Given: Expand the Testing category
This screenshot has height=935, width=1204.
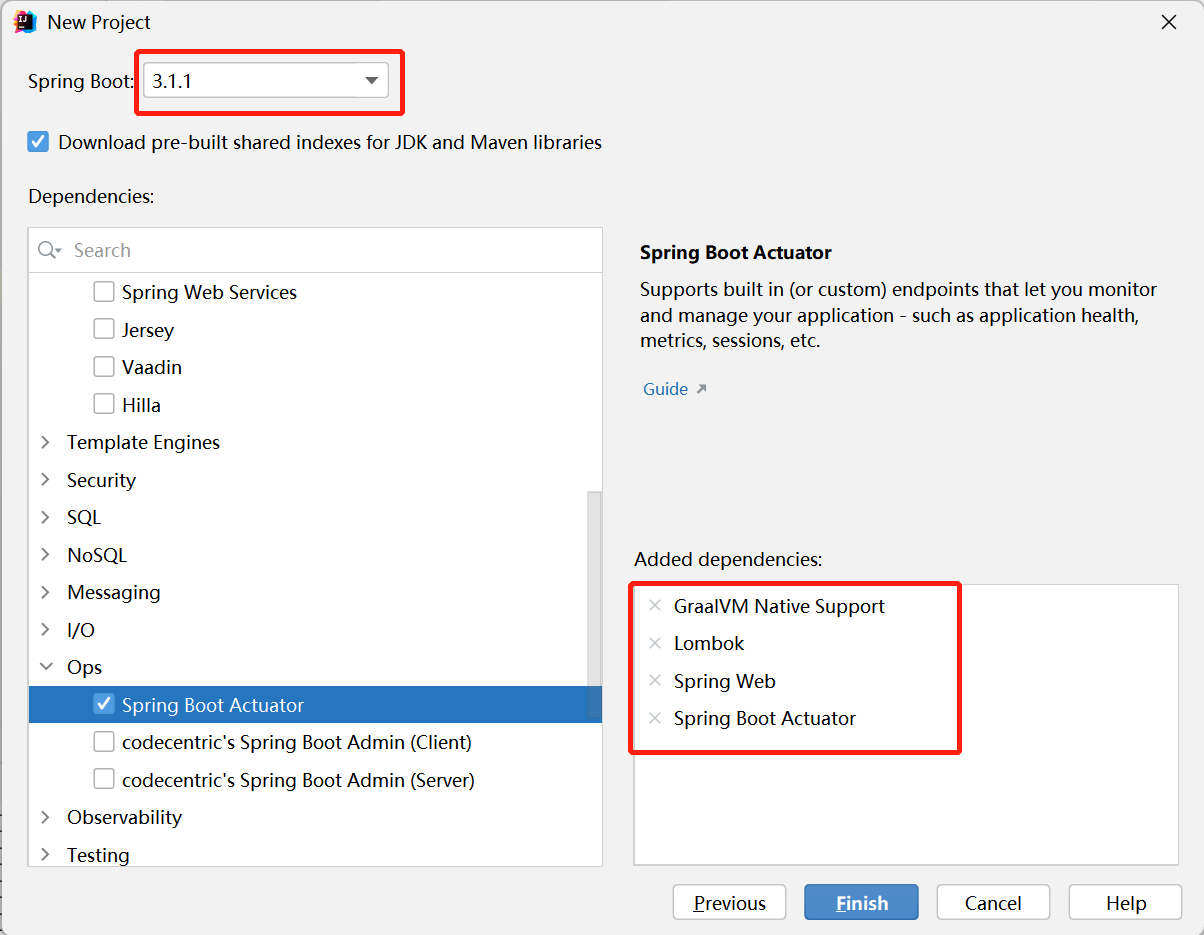Looking at the screenshot, I should click(x=45, y=854).
